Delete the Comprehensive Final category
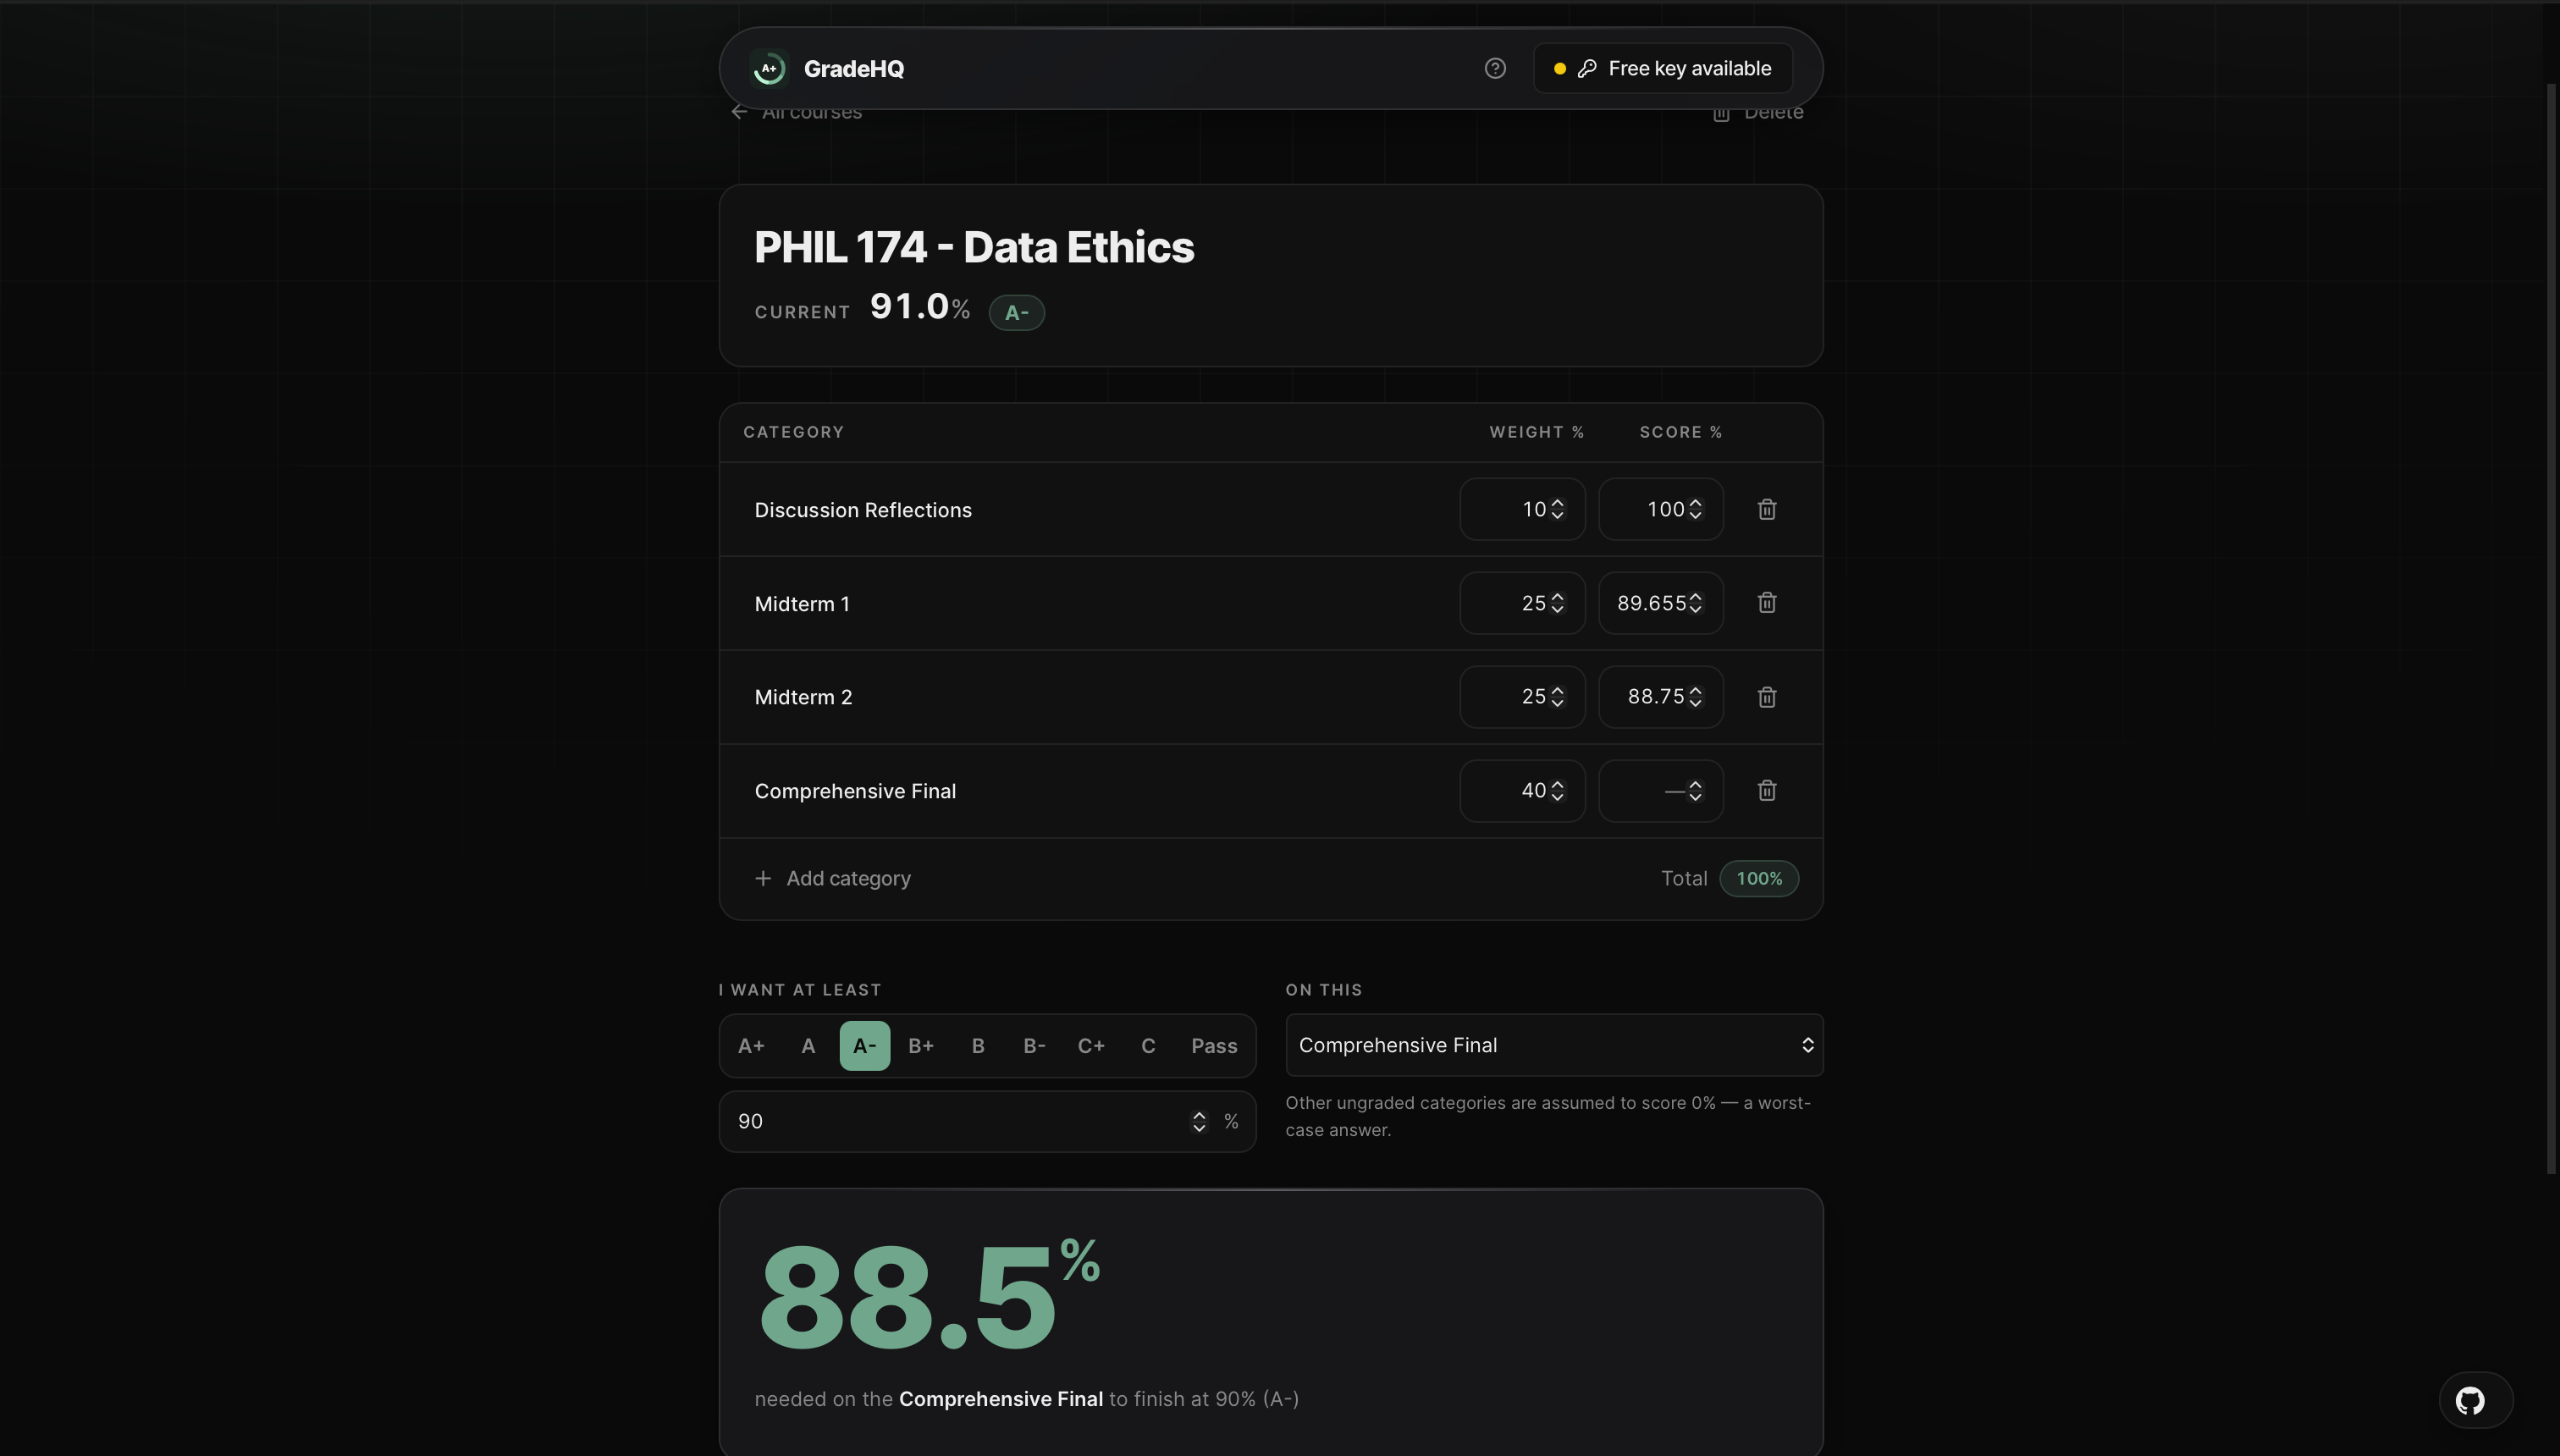Viewport: 2560px width, 1456px height. pyautogui.click(x=1767, y=791)
